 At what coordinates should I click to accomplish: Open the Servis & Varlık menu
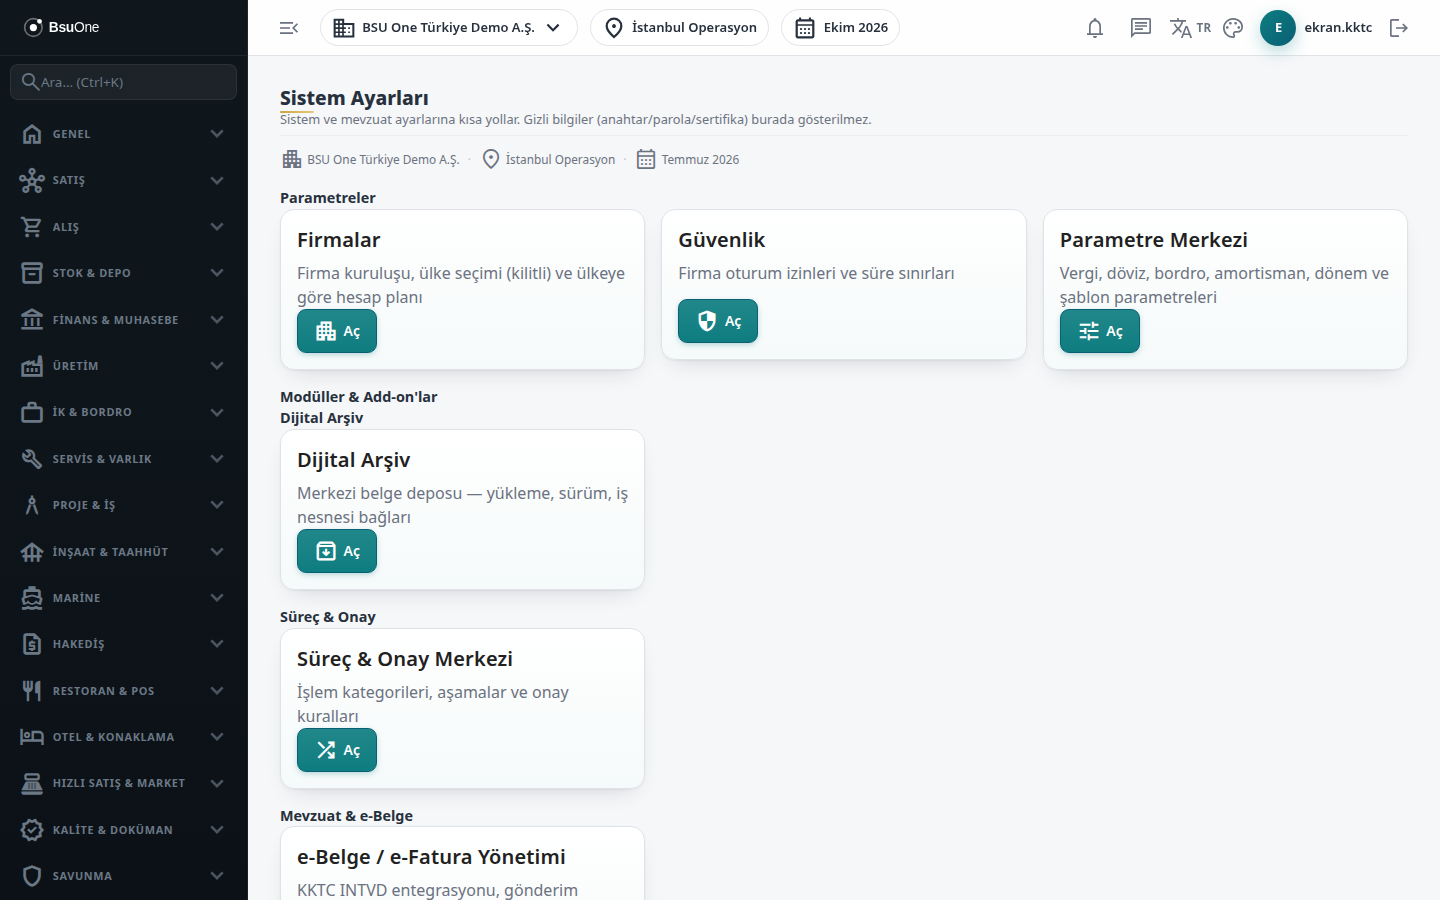coord(124,459)
